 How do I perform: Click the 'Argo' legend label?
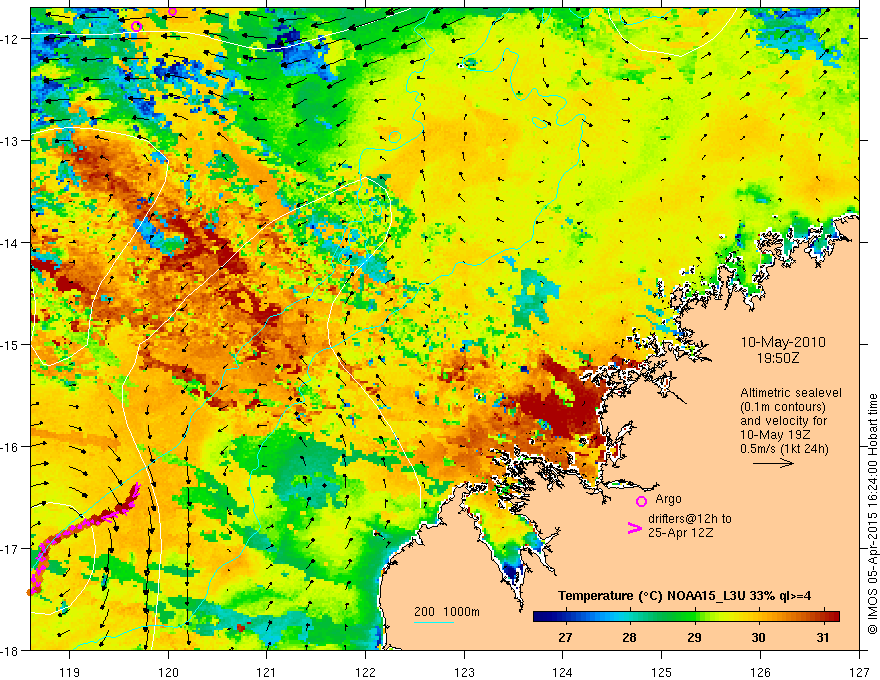[668, 499]
